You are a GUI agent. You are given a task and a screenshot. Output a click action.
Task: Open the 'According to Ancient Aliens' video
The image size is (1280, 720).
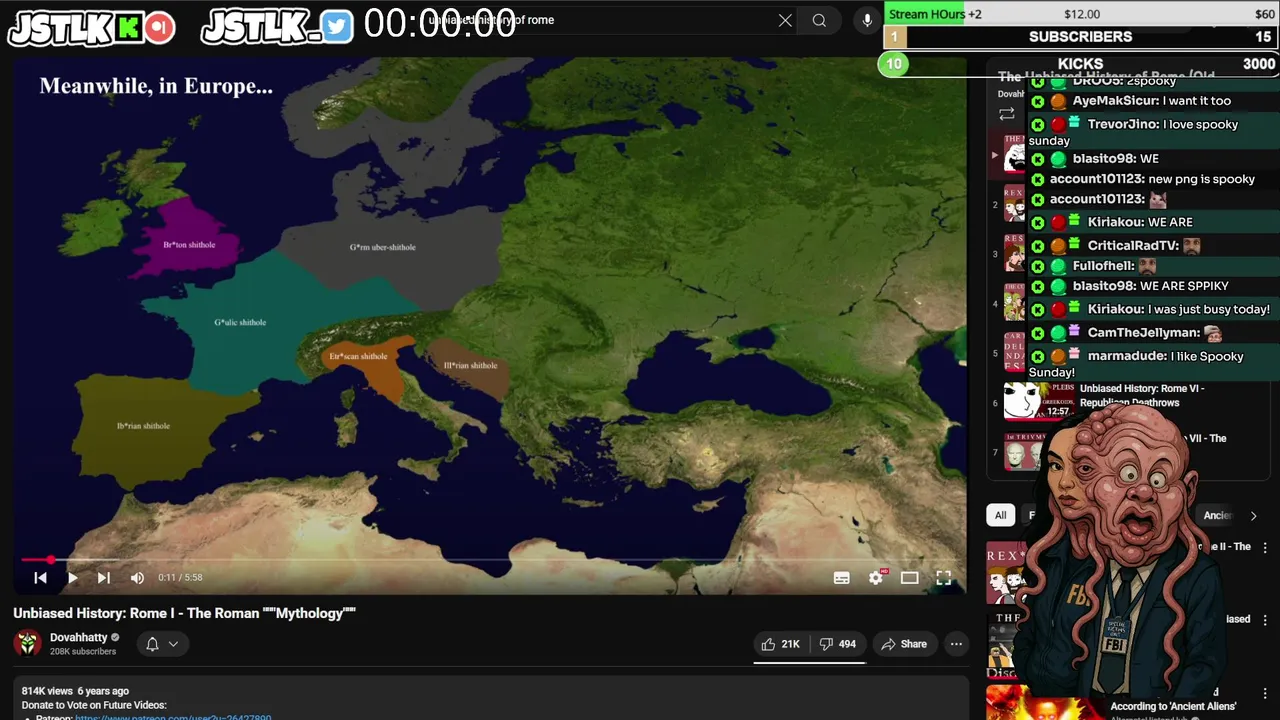[x=1173, y=706]
